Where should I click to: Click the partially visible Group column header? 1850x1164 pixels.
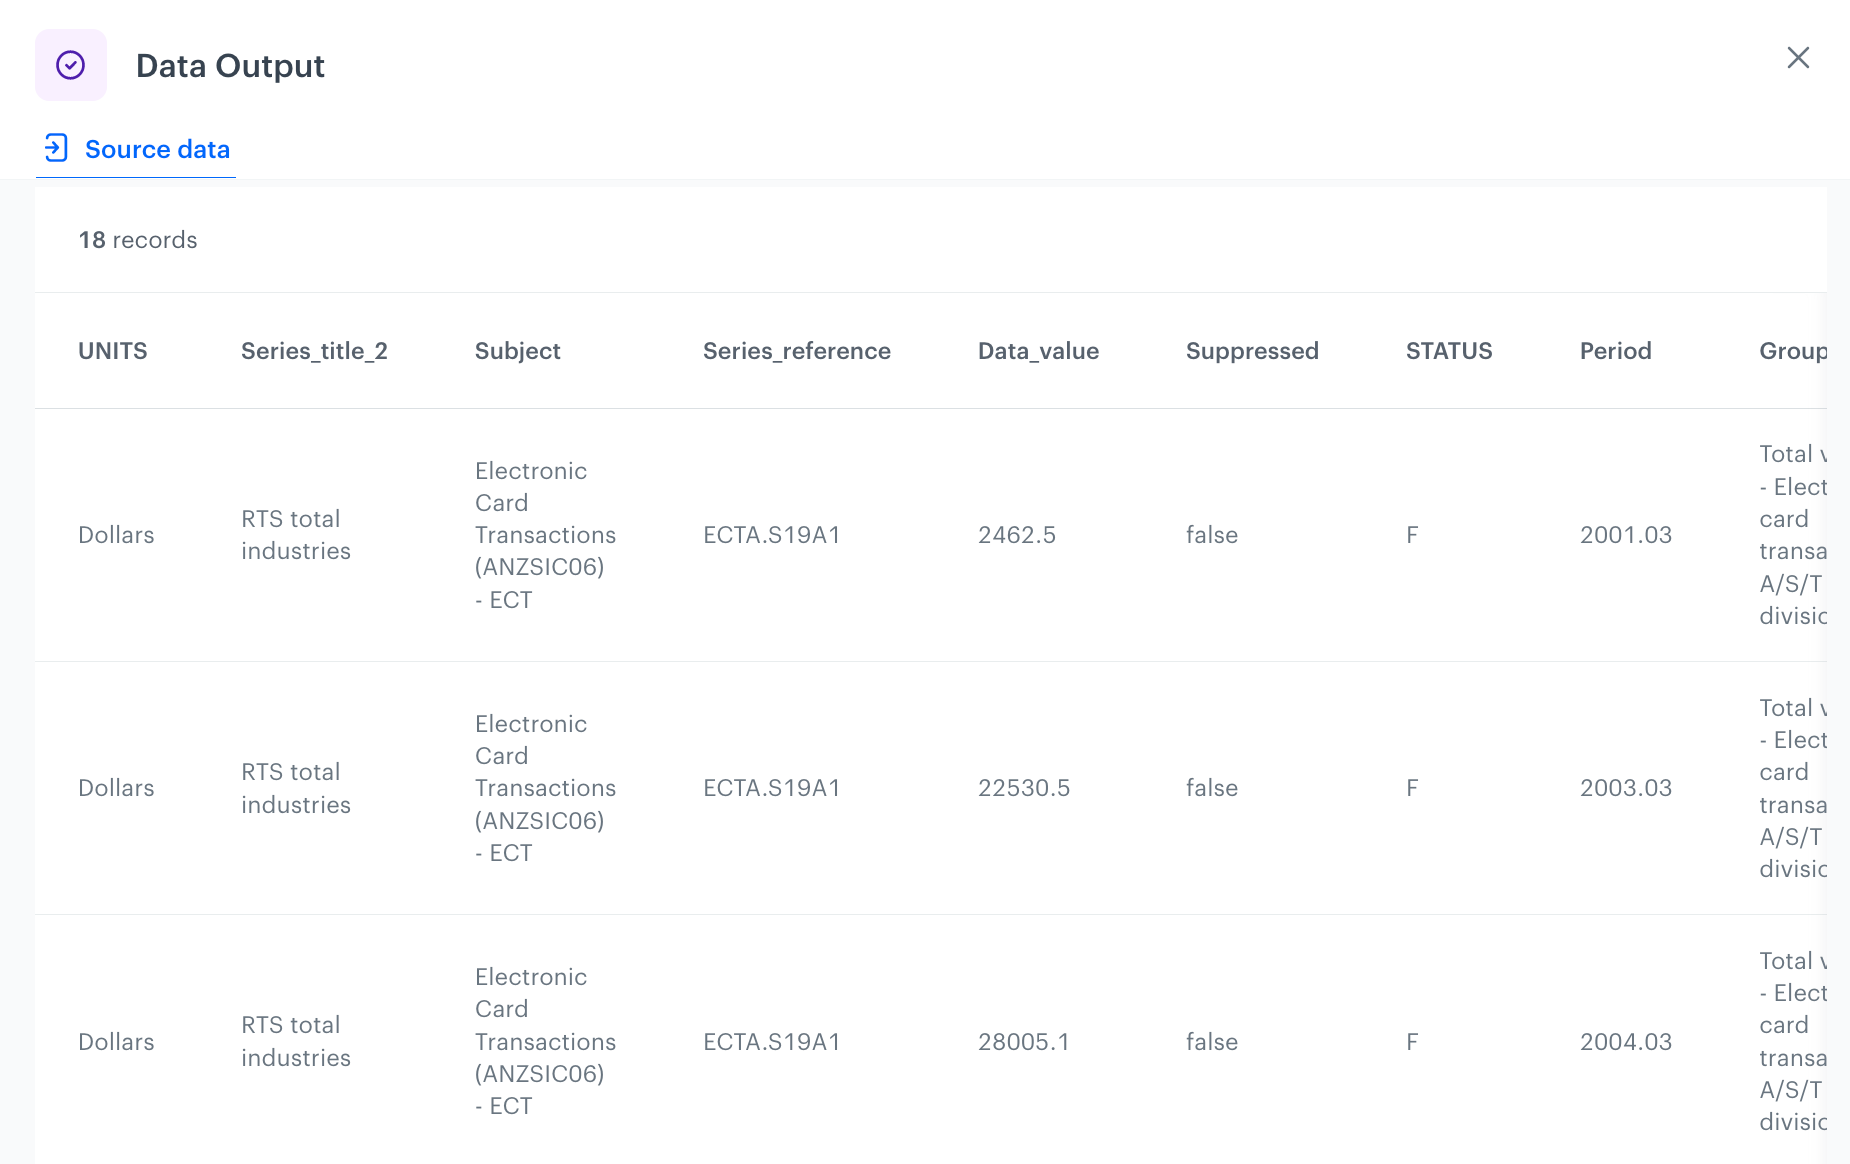tap(1792, 351)
